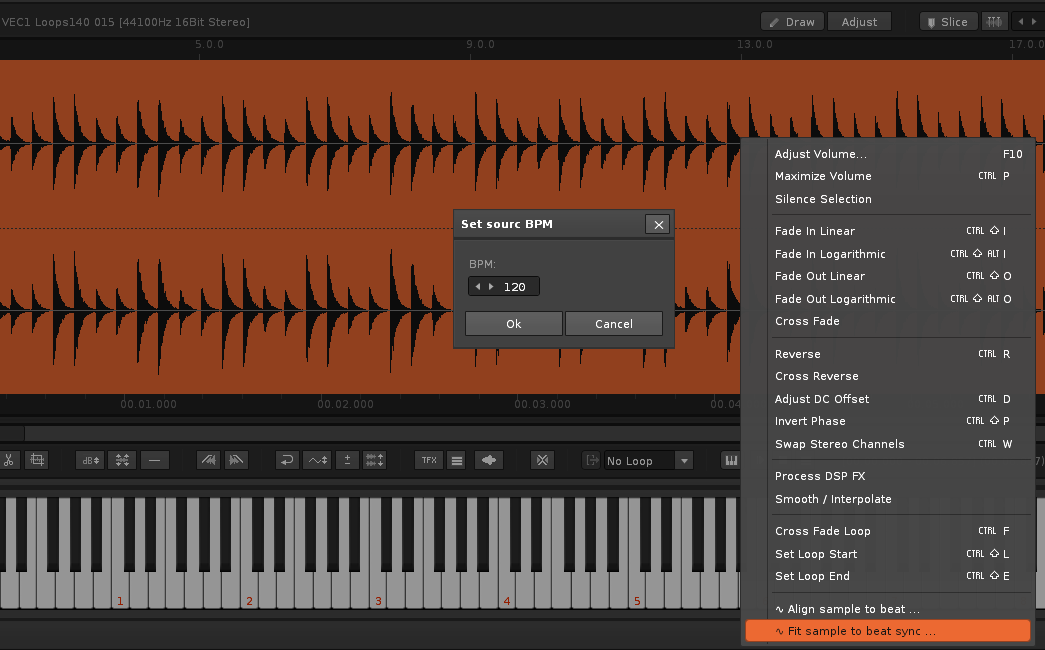Click the crop/trim selection icon
Viewport: 1045px width, 650px height.
pos(37,460)
